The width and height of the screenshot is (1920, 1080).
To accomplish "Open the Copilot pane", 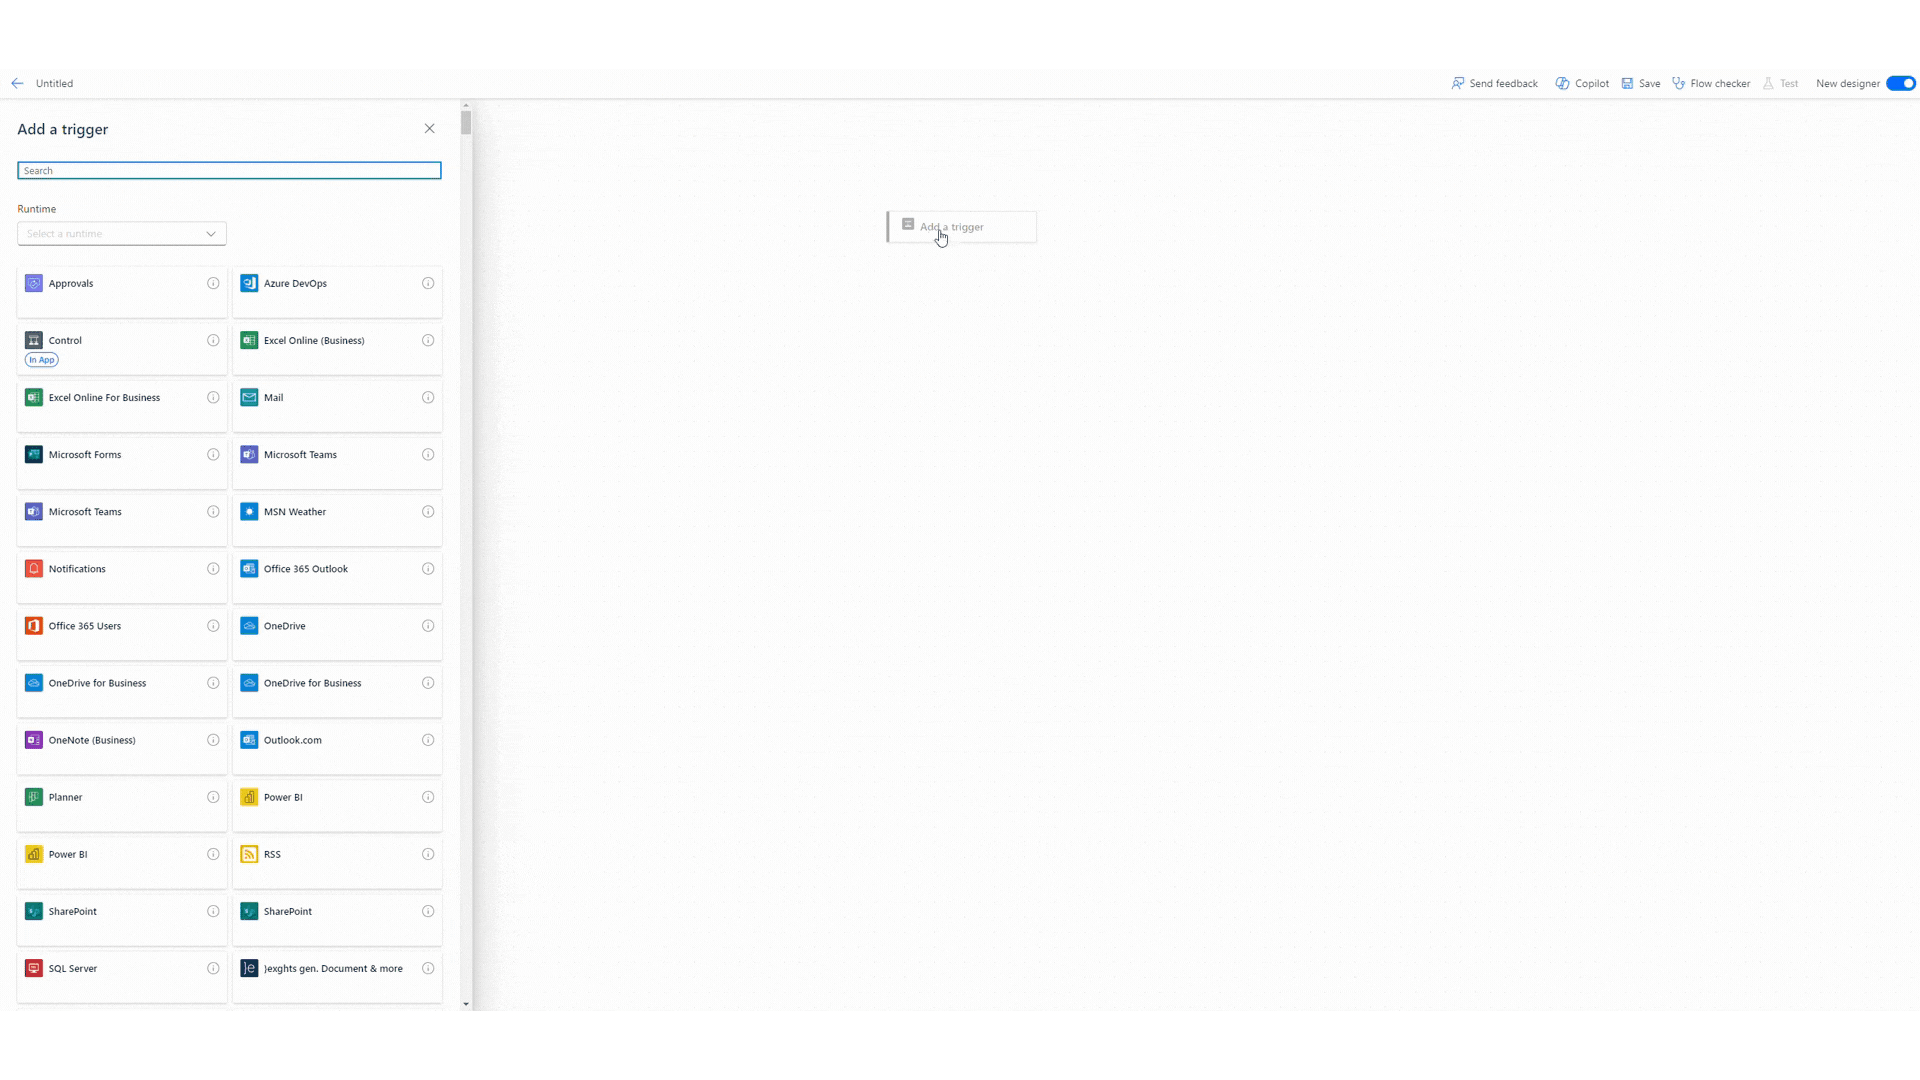I will click(1582, 83).
